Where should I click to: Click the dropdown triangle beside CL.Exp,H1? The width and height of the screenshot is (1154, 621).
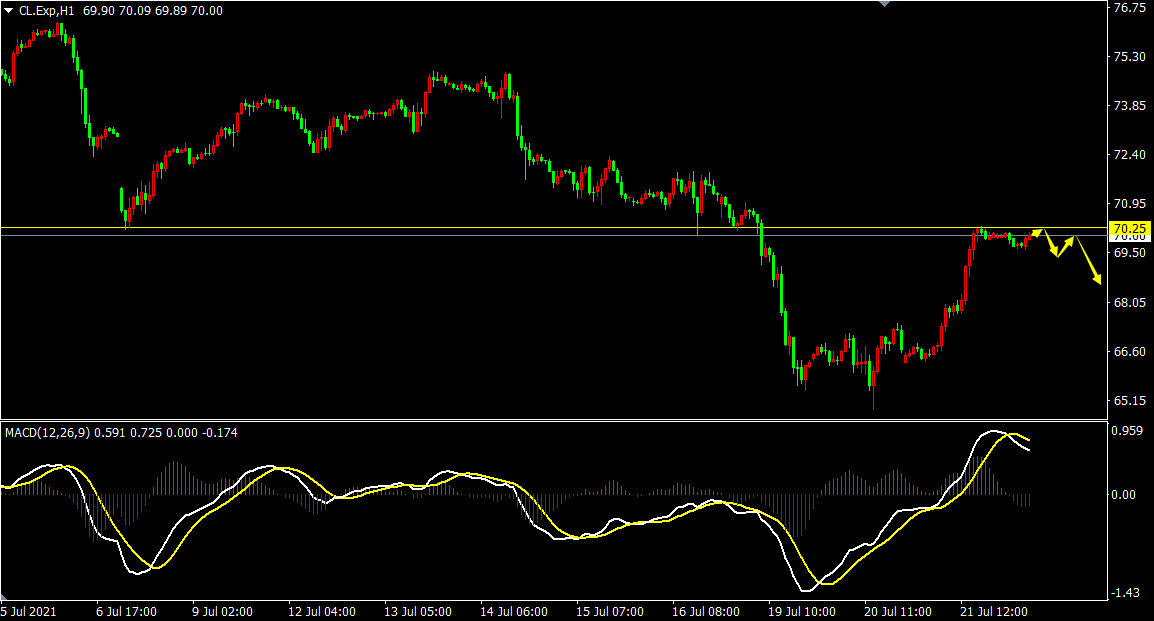coord(9,11)
